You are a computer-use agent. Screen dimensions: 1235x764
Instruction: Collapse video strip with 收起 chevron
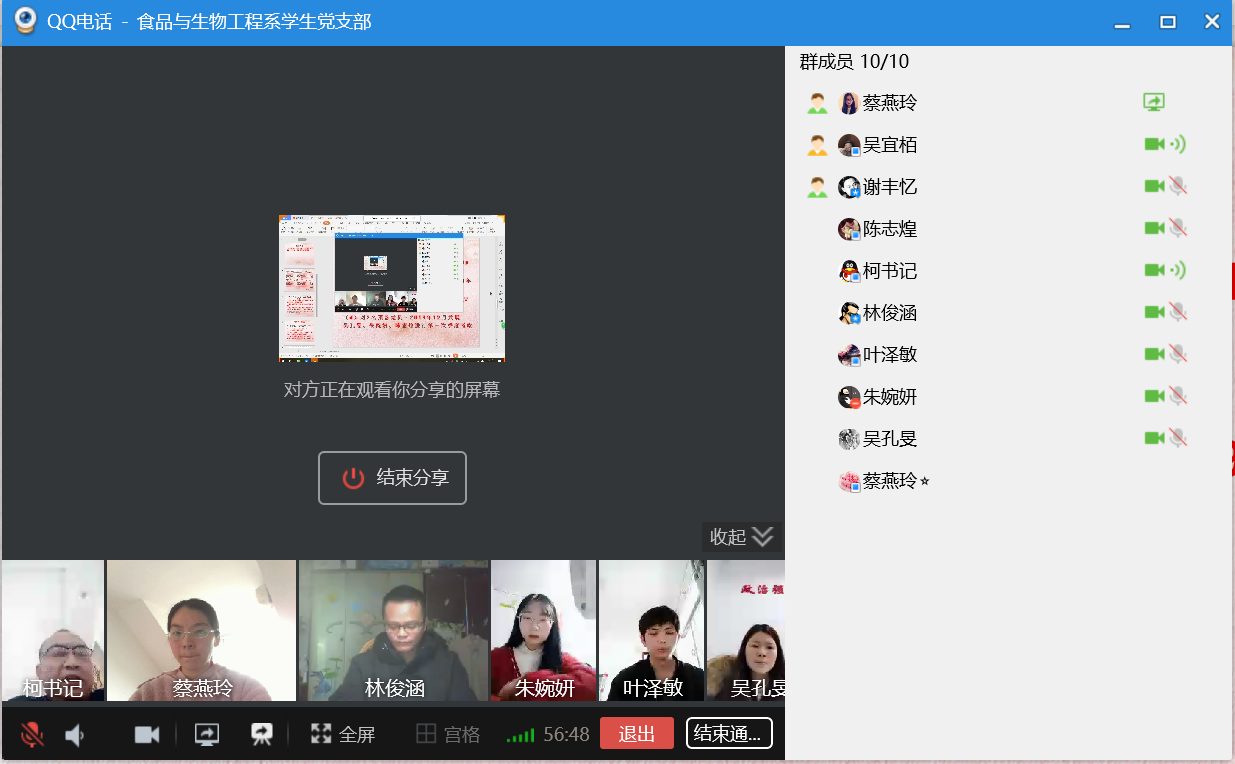coord(741,537)
